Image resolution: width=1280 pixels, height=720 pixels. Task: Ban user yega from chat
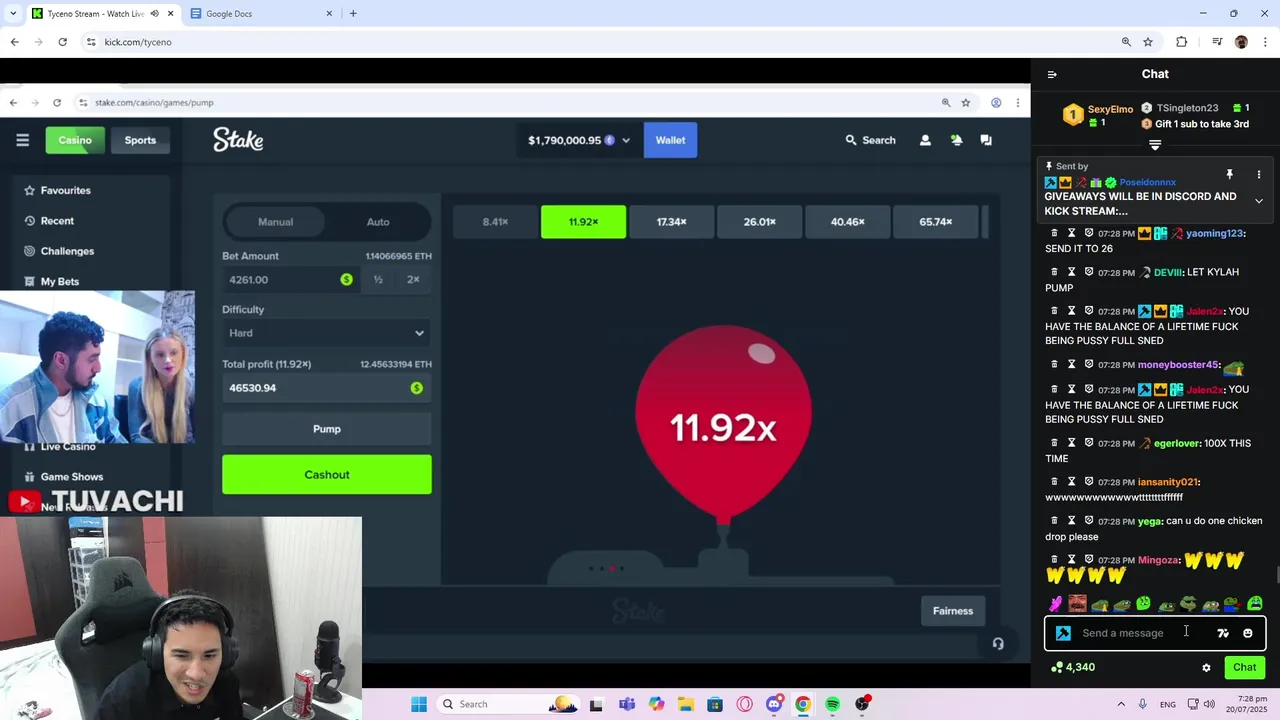(1089, 521)
